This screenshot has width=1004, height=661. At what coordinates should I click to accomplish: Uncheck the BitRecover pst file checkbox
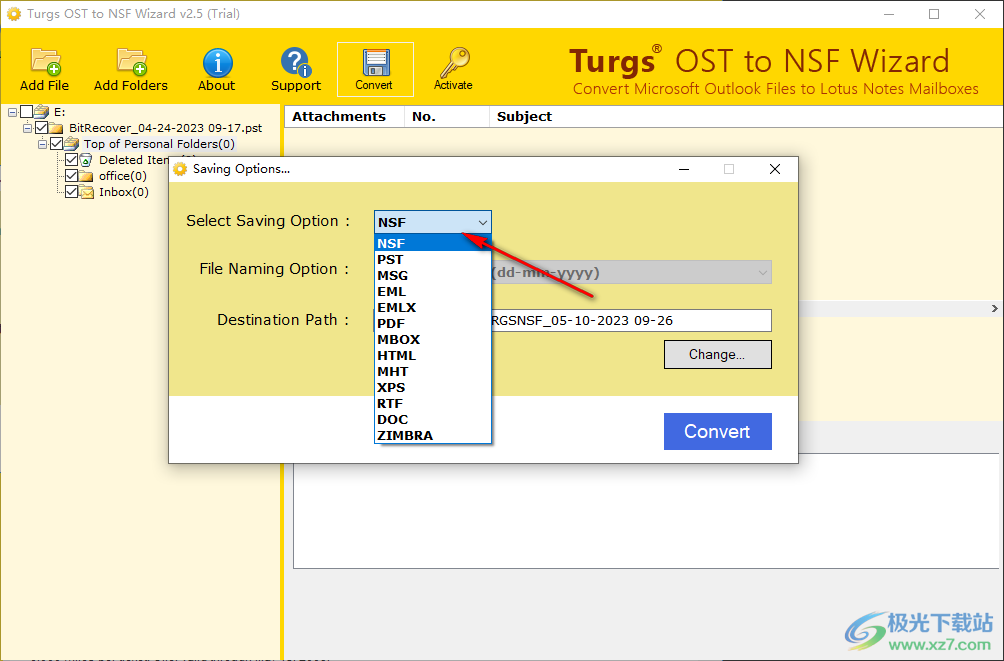pyautogui.click(x=42, y=128)
